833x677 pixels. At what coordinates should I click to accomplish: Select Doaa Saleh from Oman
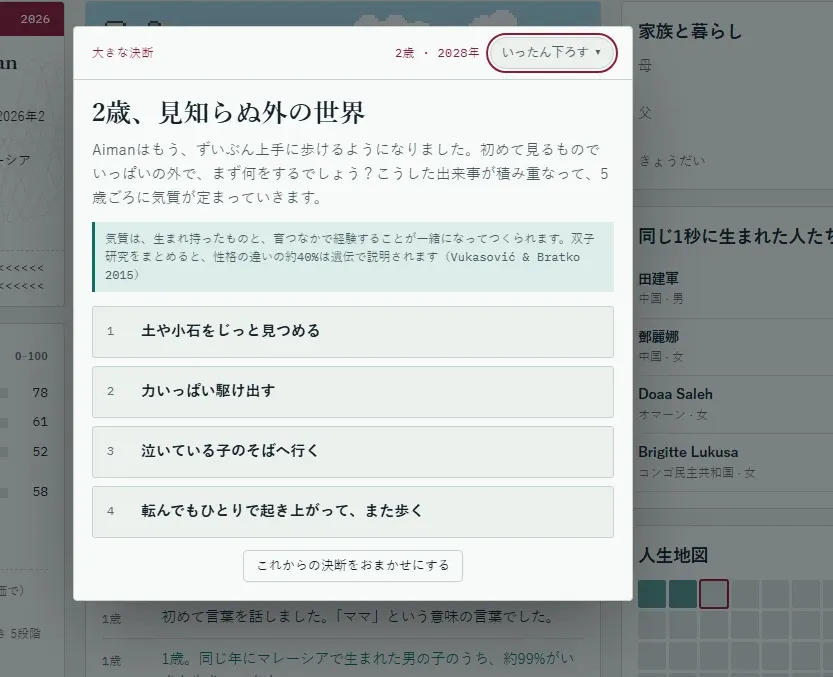tap(735, 404)
